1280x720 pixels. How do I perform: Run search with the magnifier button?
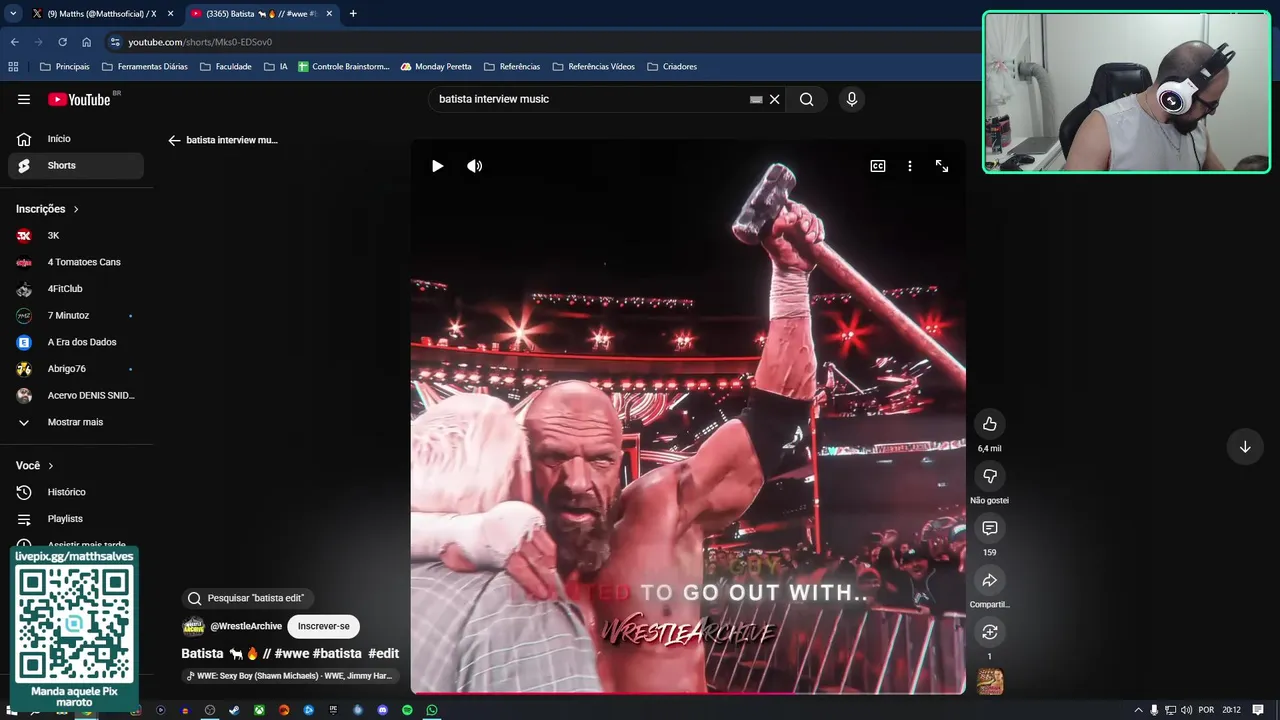tap(806, 99)
